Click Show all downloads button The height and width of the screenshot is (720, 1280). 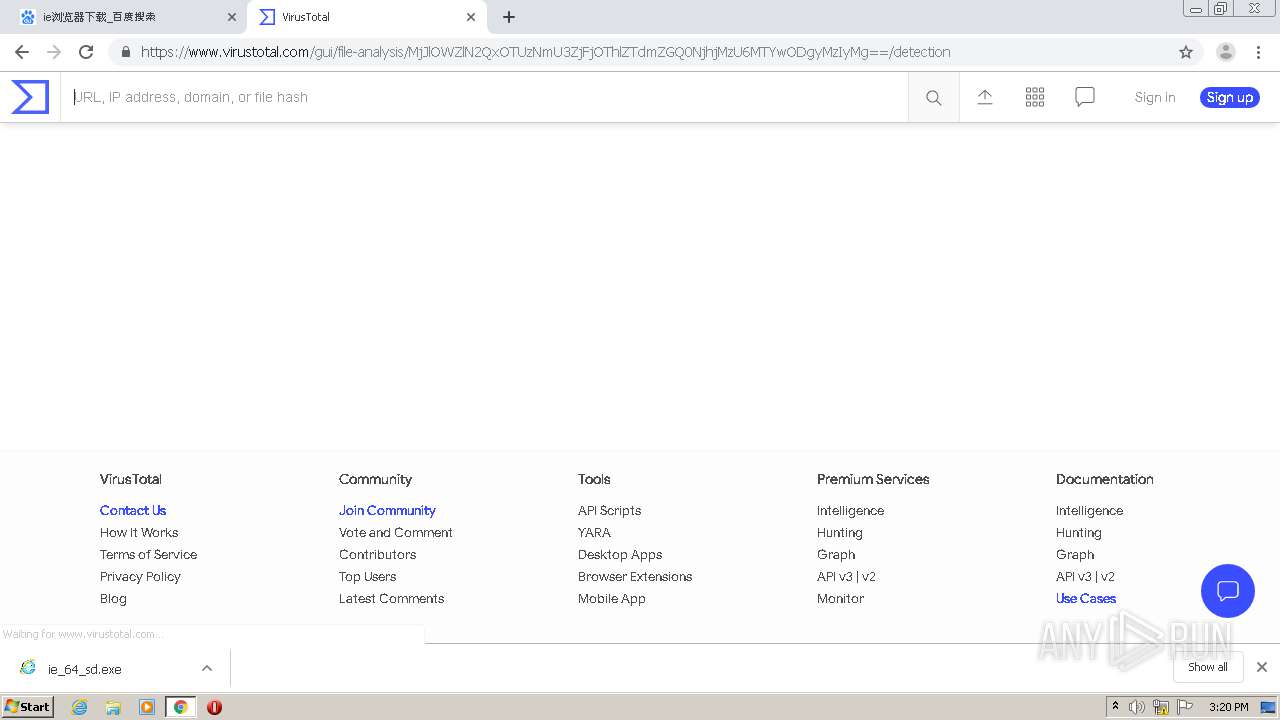coord(1208,667)
